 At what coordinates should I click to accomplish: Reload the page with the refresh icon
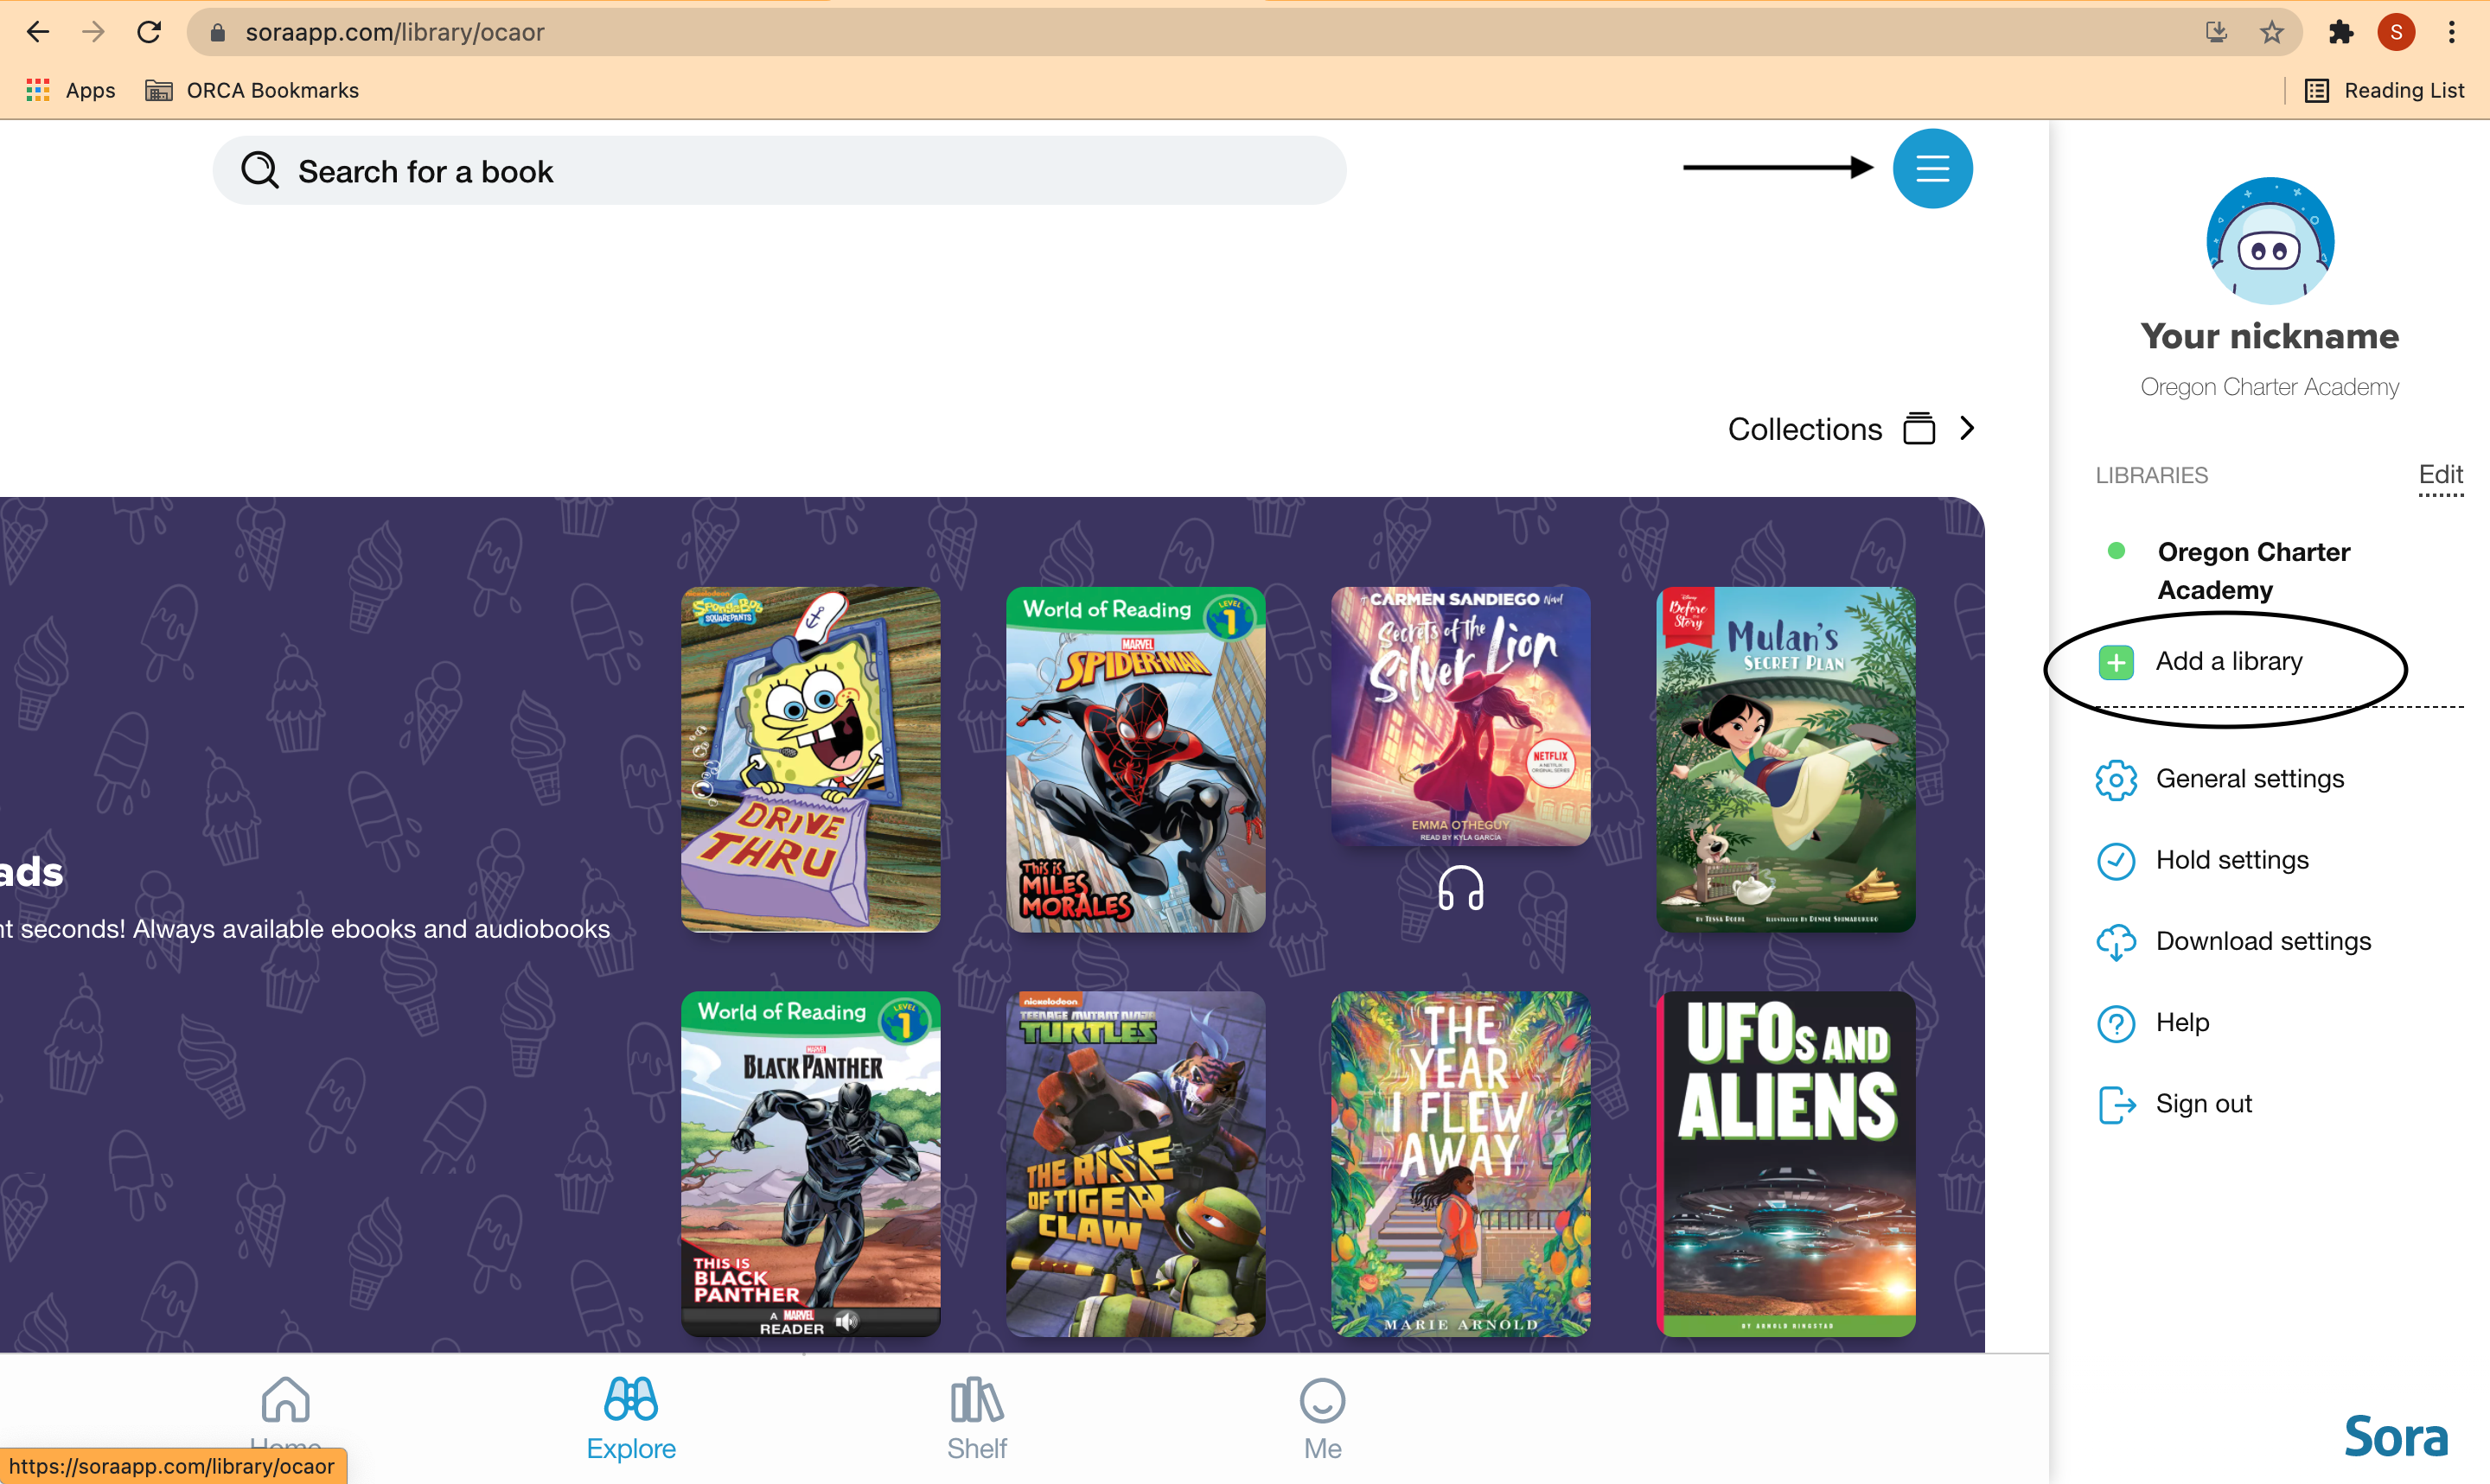[149, 32]
